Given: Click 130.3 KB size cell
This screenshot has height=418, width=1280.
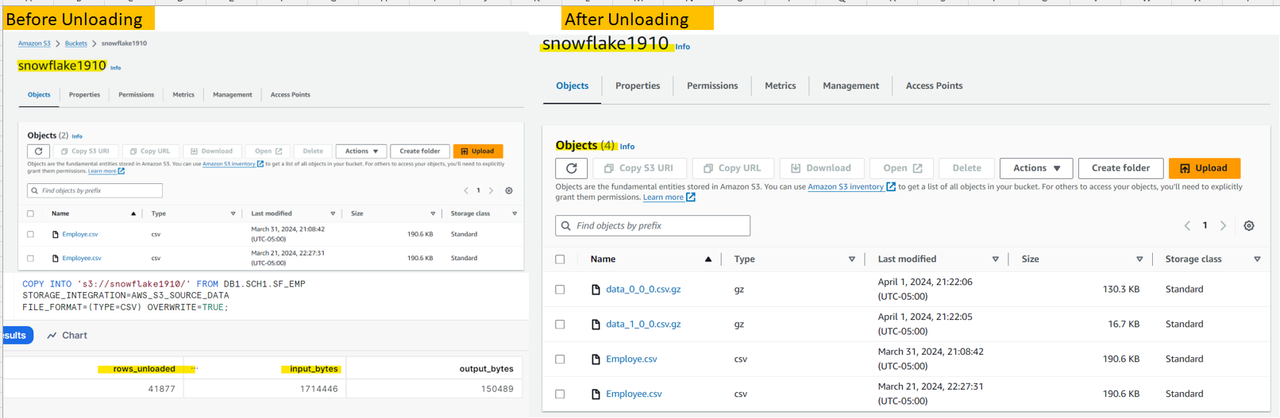Looking at the screenshot, I should pos(1120,290).
